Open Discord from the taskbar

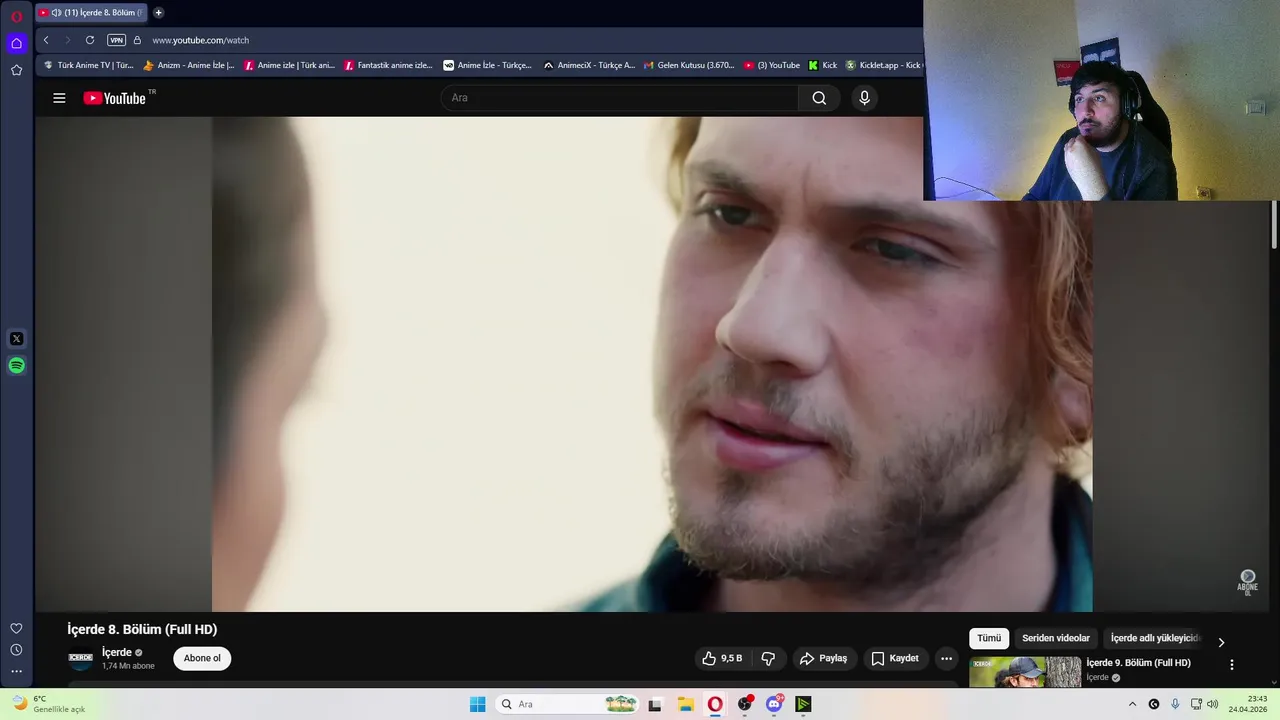[x=774, y=705]
